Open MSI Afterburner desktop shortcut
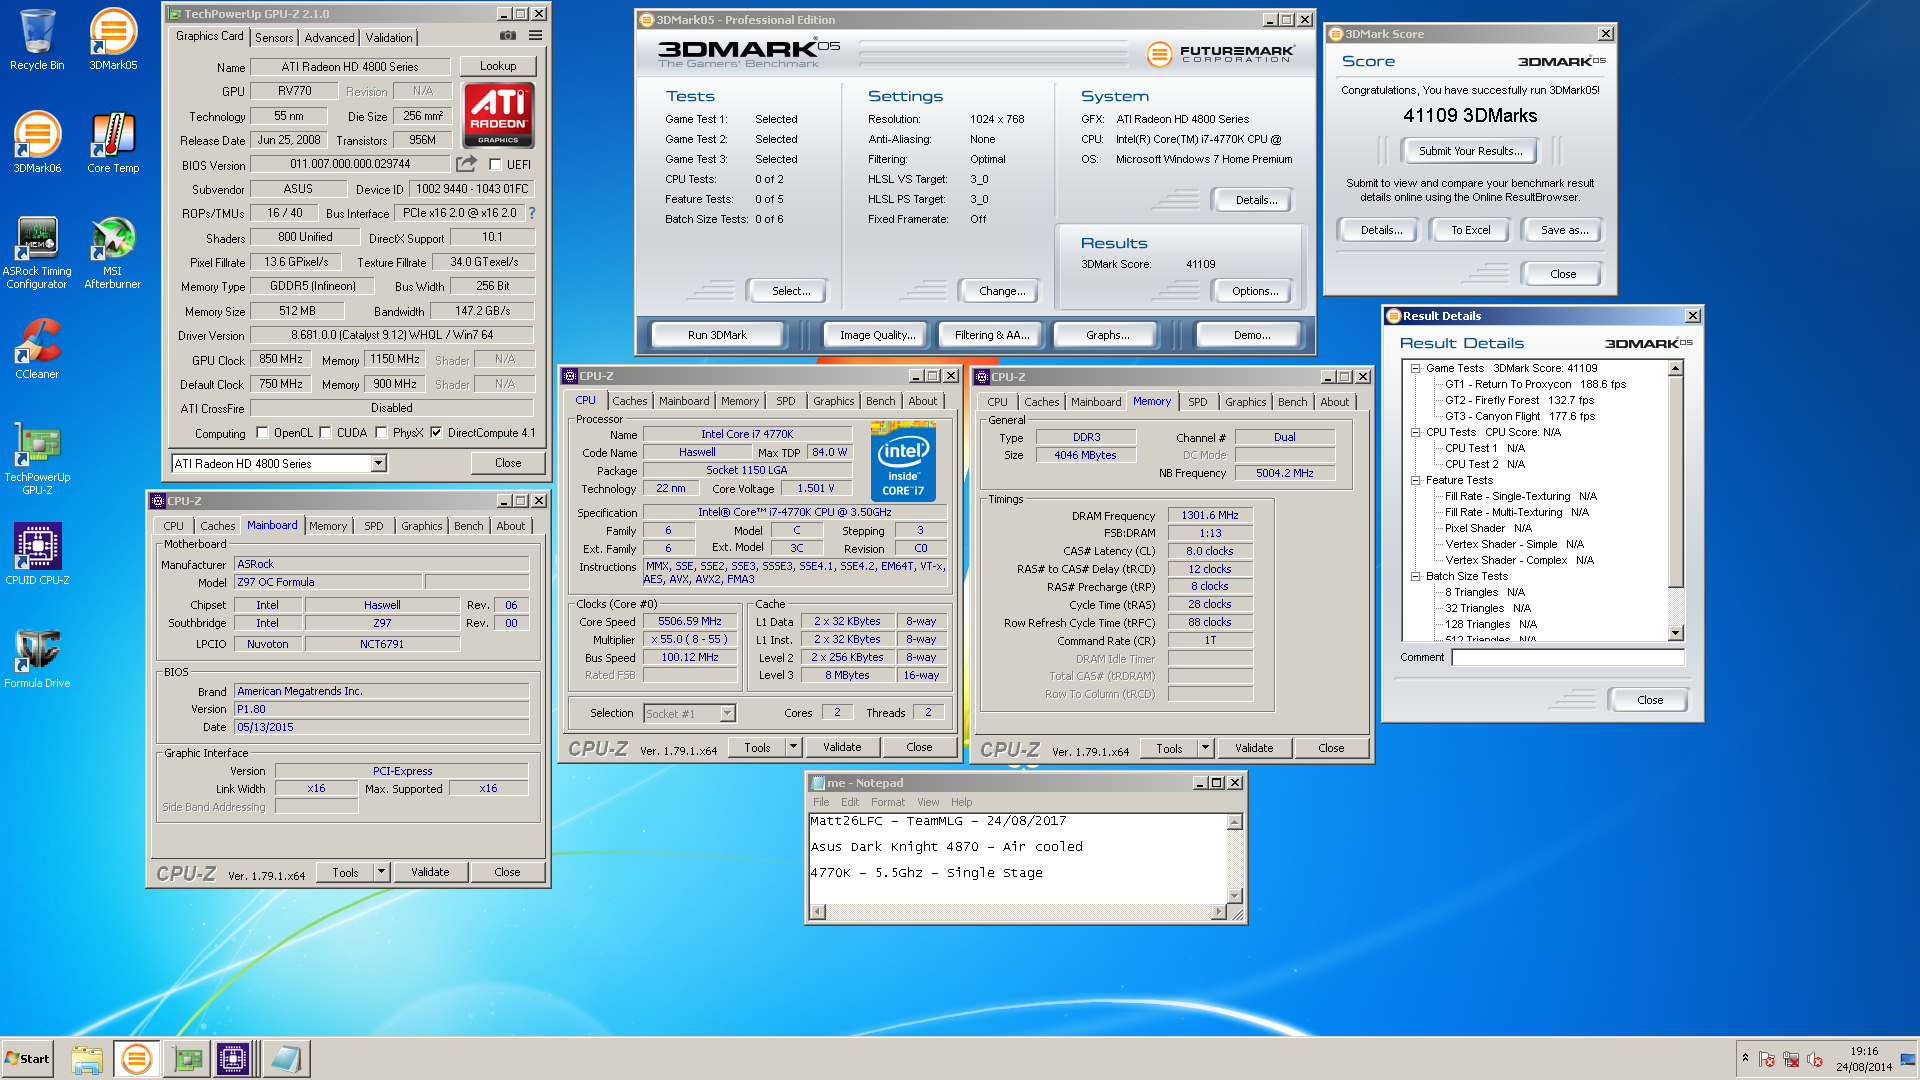This screenshot has width=1920, height=1080. coord(113,253)
